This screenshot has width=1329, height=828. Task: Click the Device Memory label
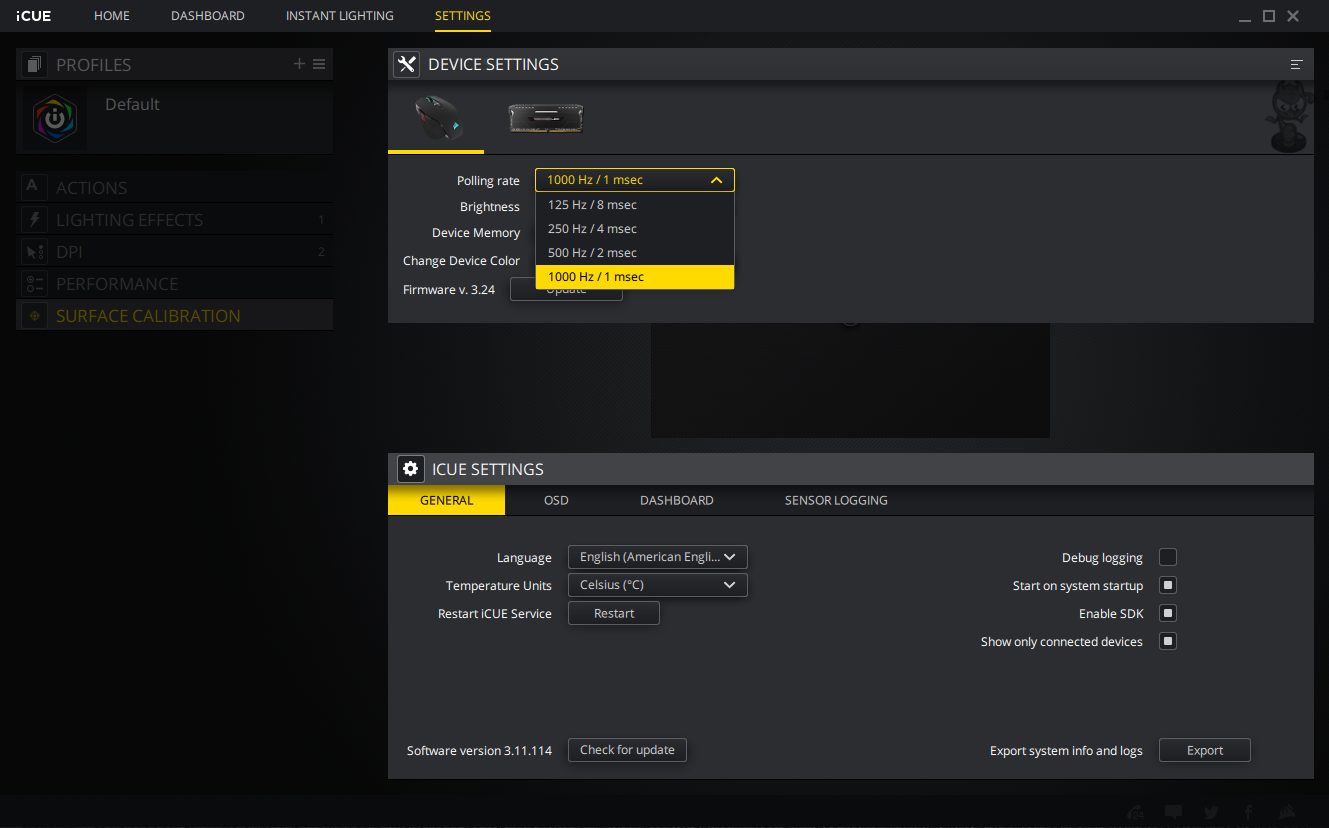tap(476, 233)
